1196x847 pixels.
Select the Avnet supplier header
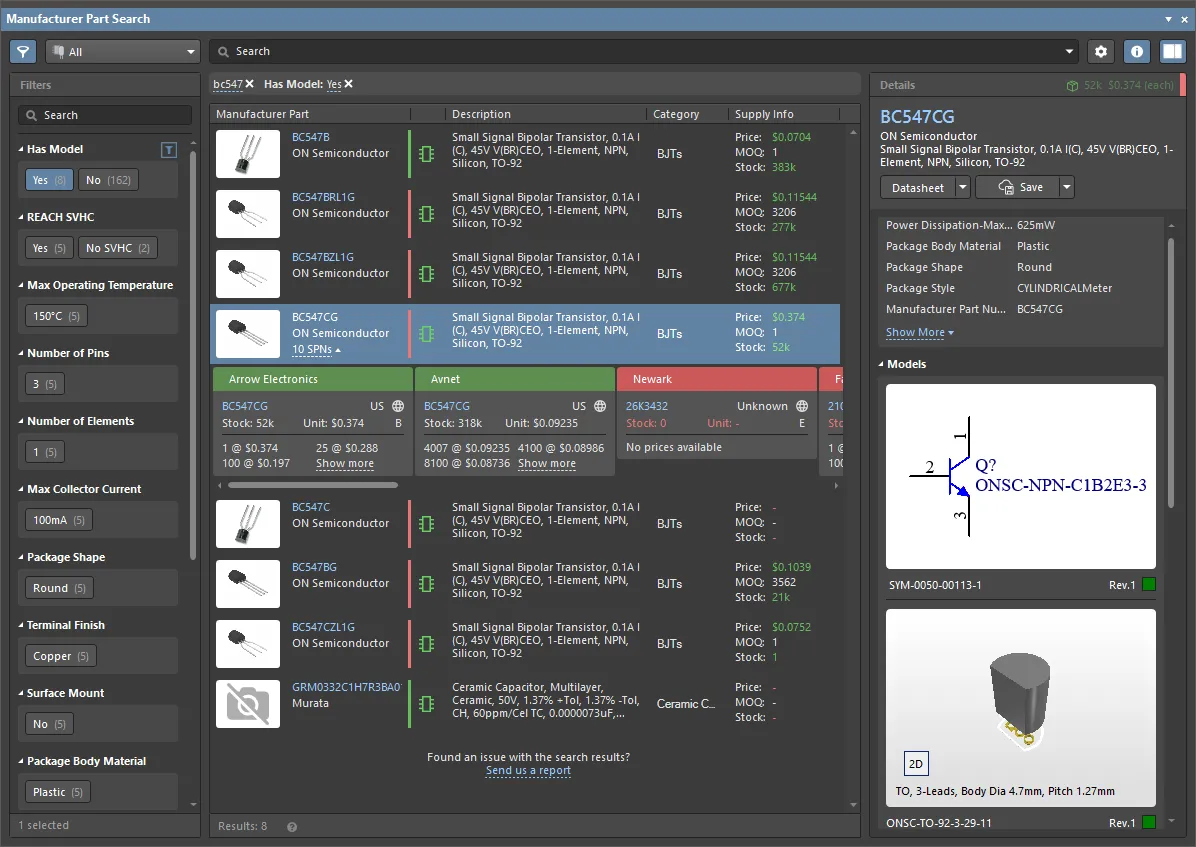[x=515, y=379]
